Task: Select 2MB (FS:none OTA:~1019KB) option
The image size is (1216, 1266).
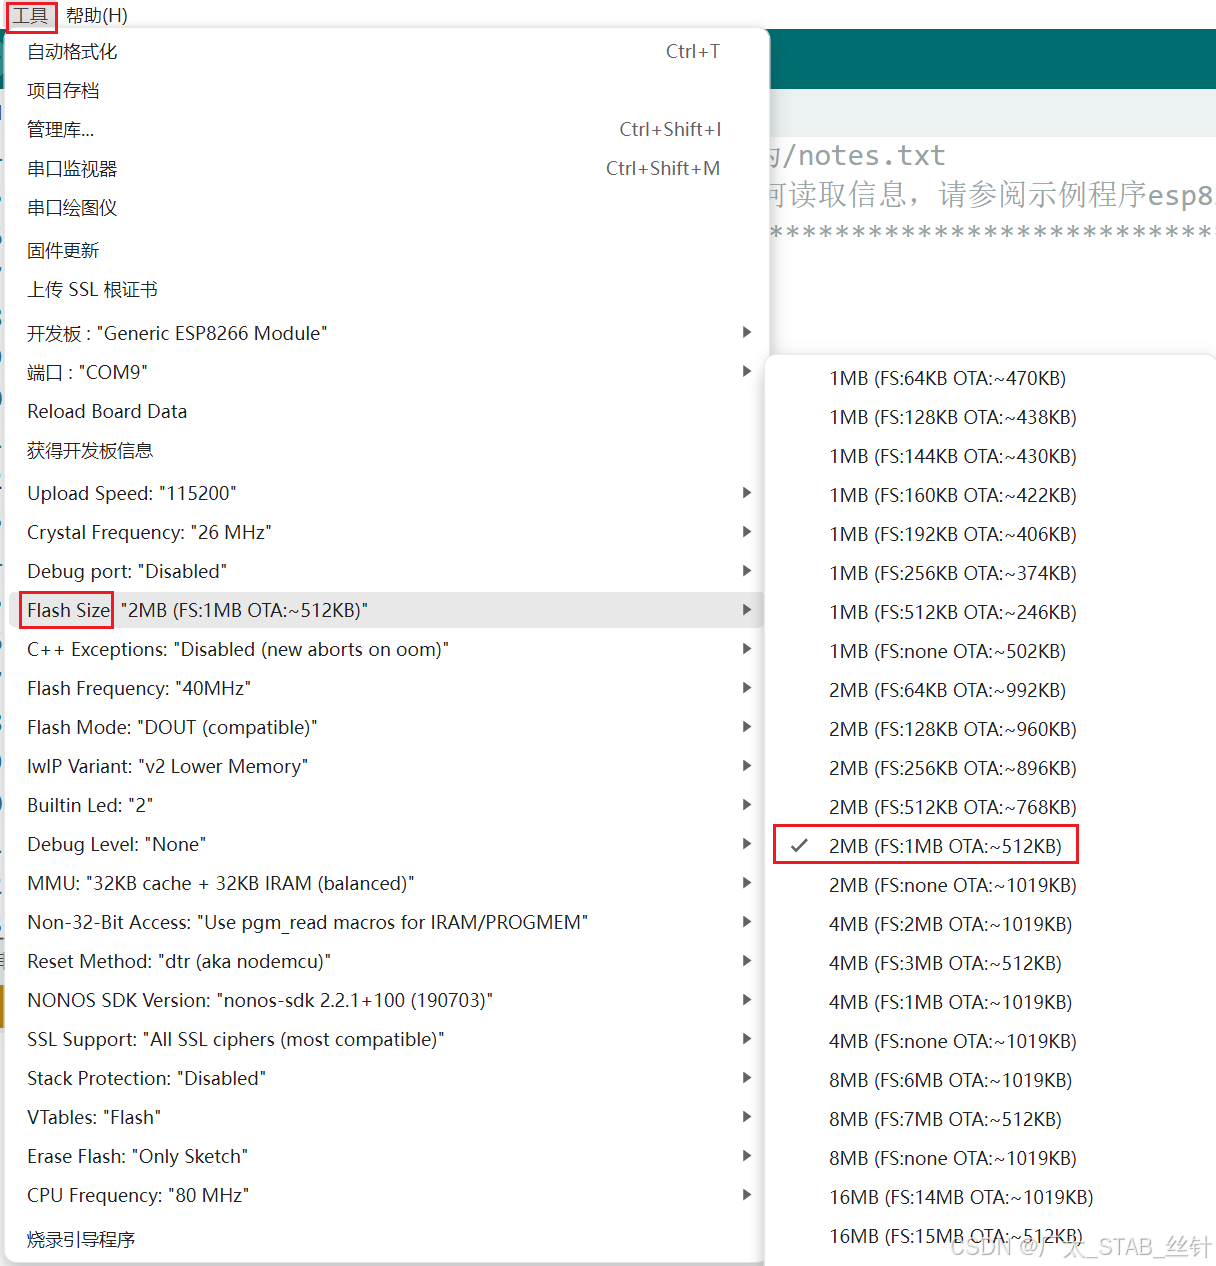Action: tap(990, 885)
